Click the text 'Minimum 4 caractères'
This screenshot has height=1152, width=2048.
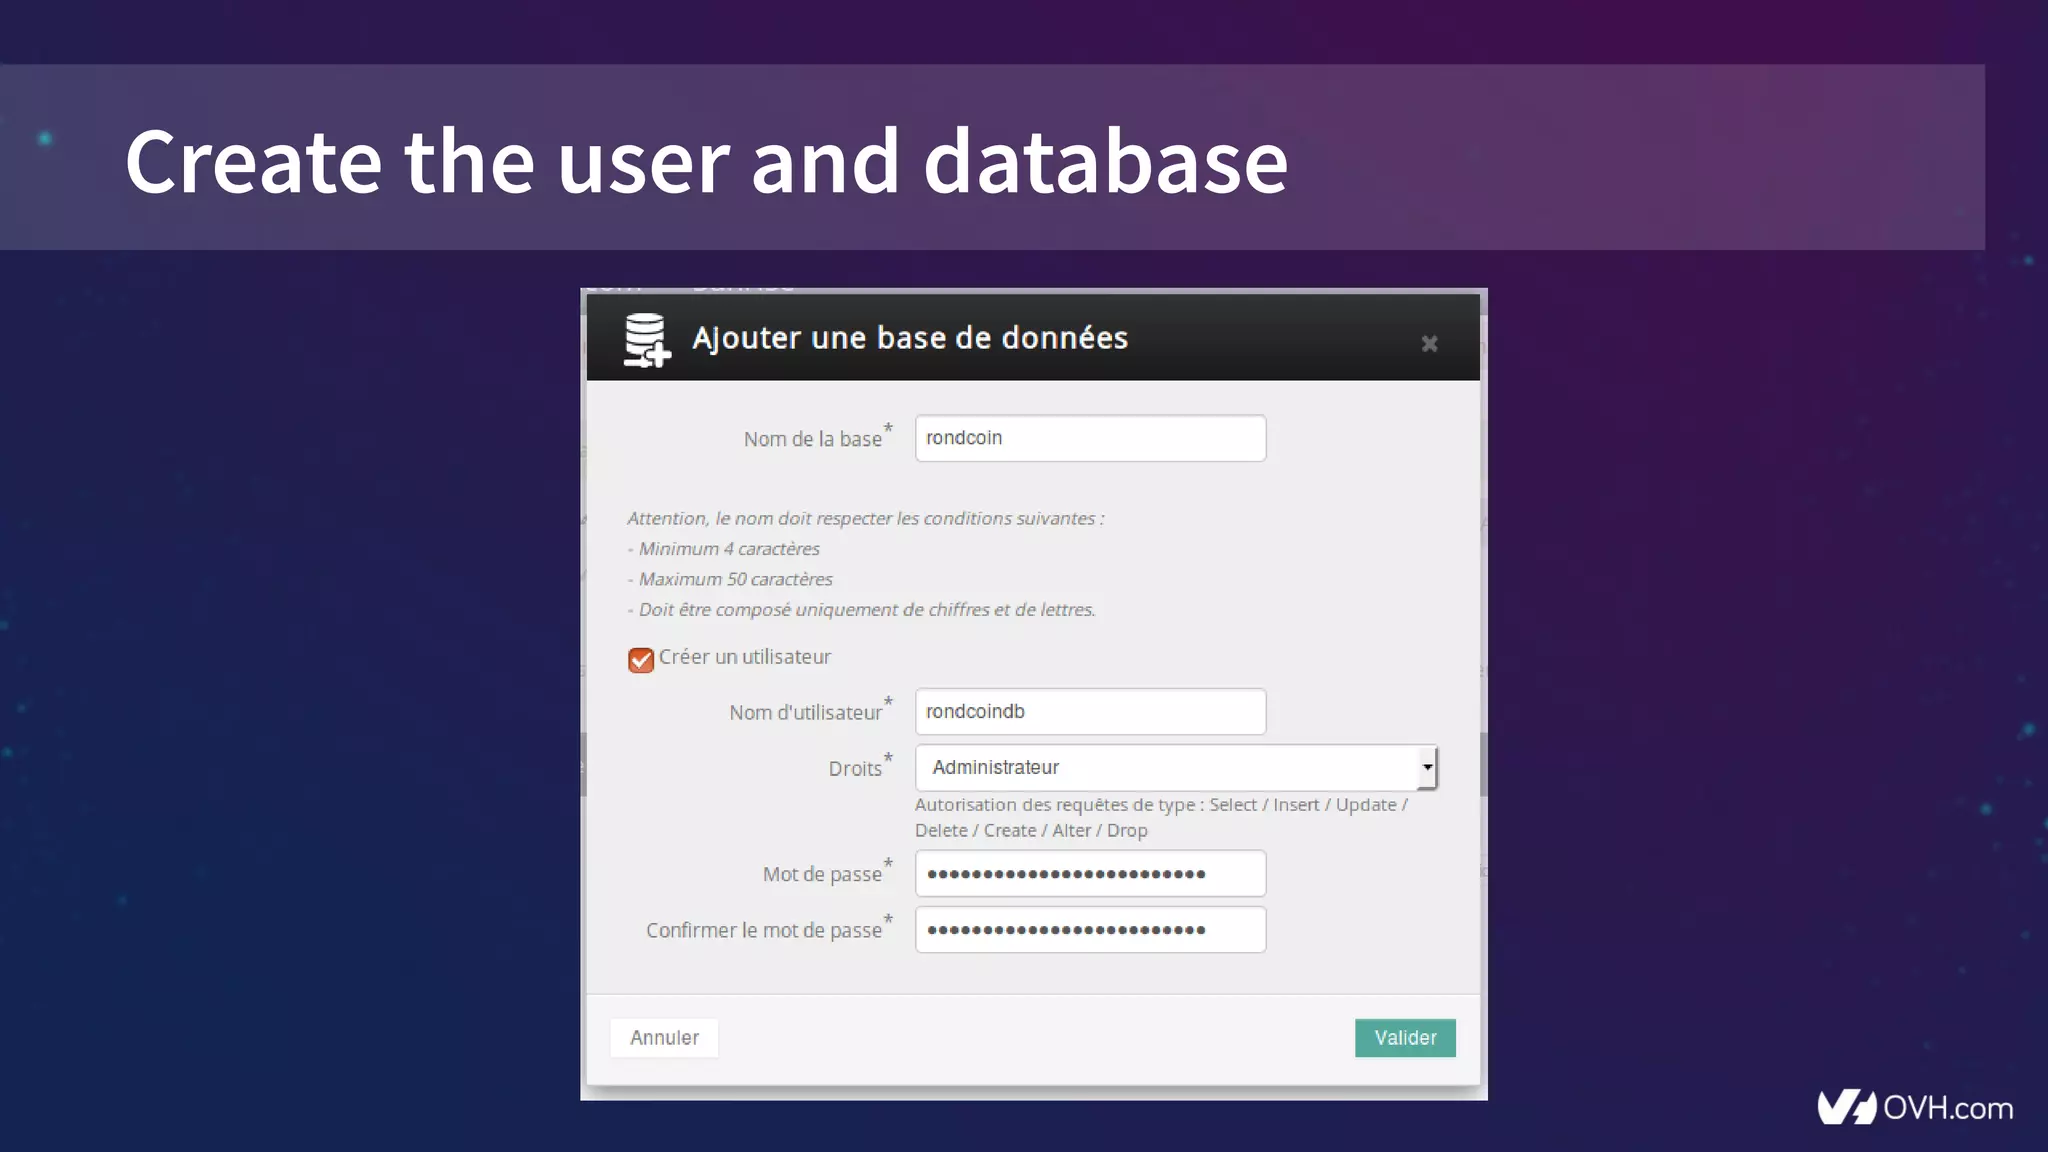pos(729,549)
